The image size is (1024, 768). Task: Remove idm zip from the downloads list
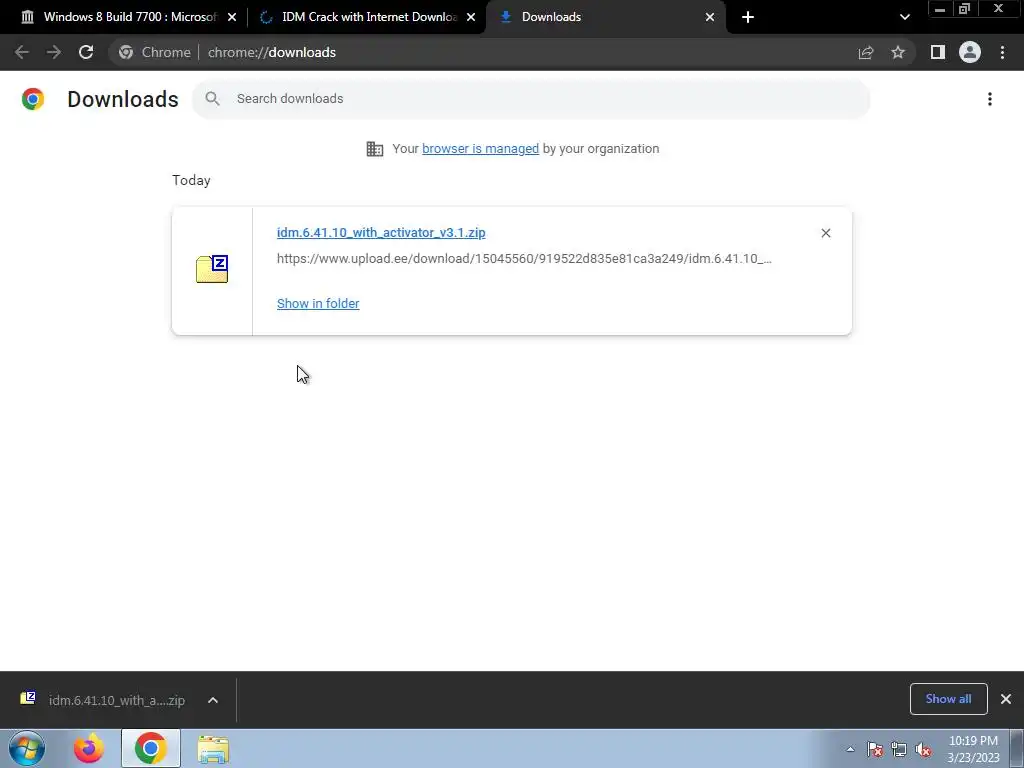(825, 233)
